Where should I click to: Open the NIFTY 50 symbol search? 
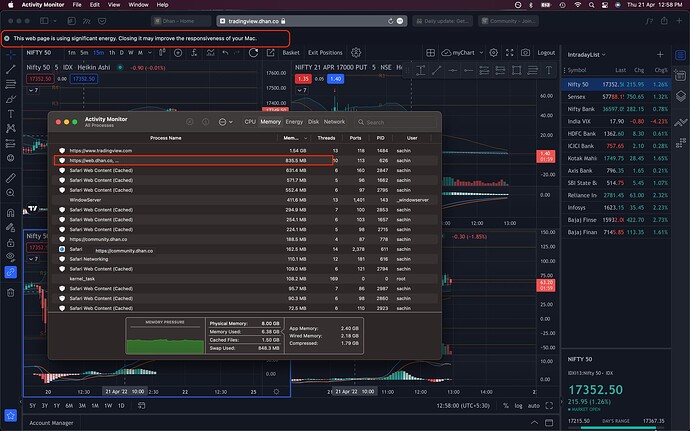click(39, 53)
